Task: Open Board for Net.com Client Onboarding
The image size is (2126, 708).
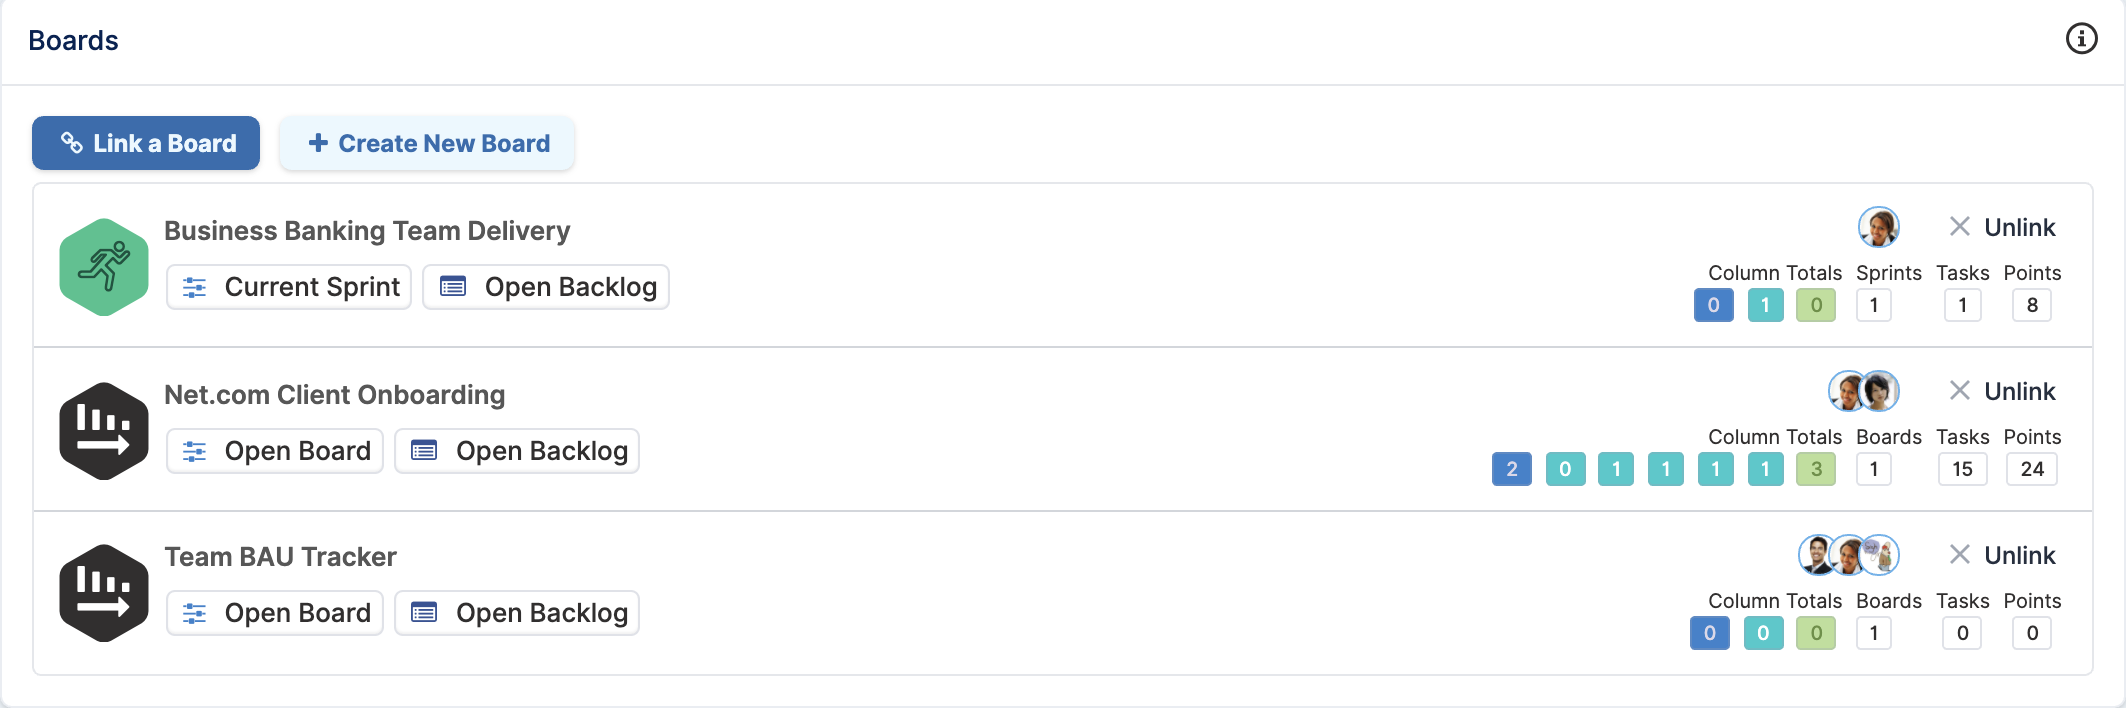Action: click(275, 451)
